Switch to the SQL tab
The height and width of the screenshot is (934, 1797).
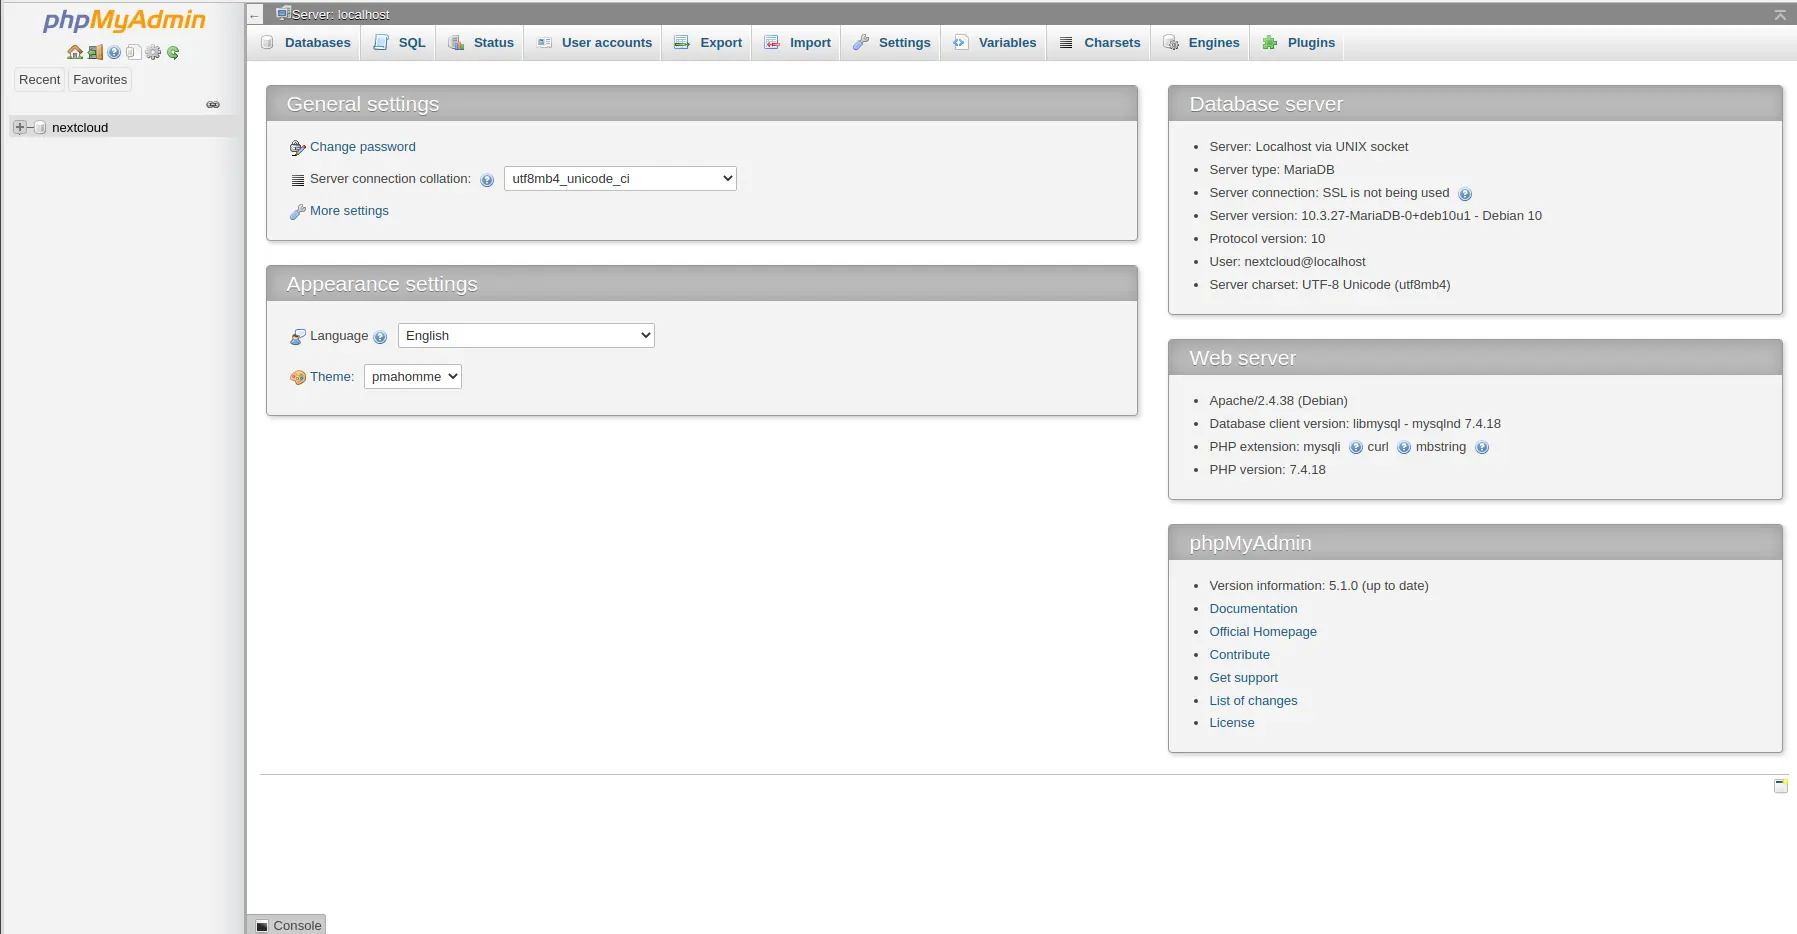[398, 43]
